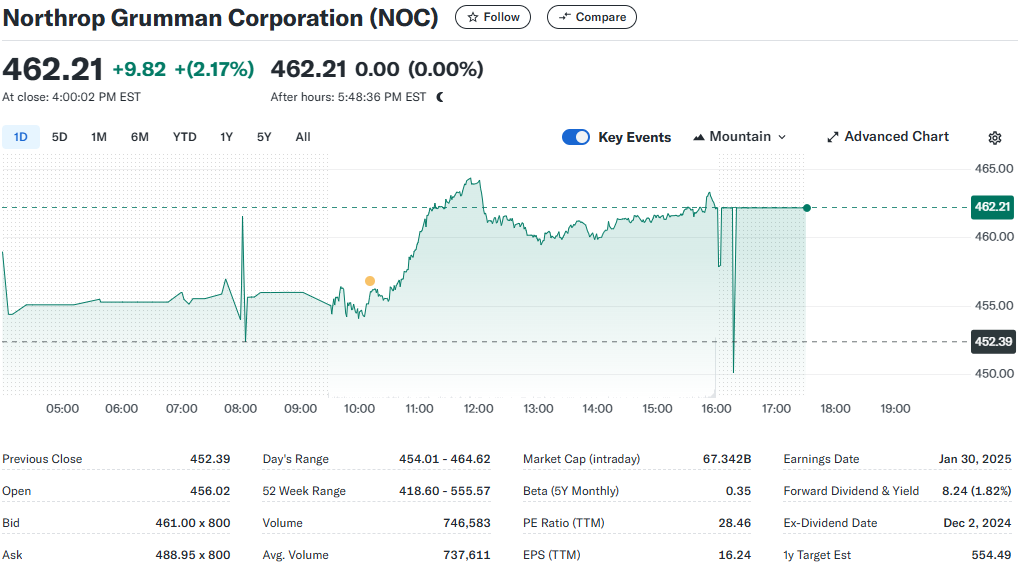Select the 5Y range tab
Image resolution: width=1019 pixels, height=573 pixels.
264,137
